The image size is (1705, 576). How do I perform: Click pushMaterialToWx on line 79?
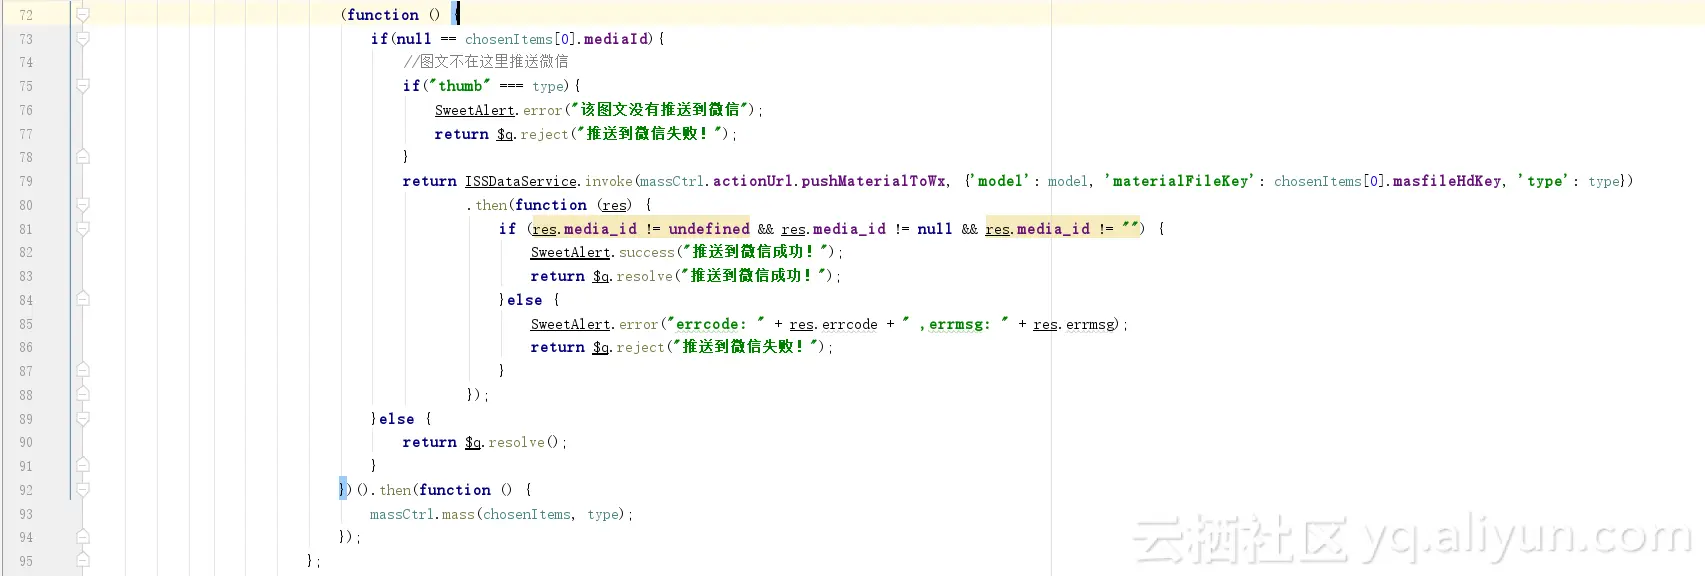click(873, 181)
